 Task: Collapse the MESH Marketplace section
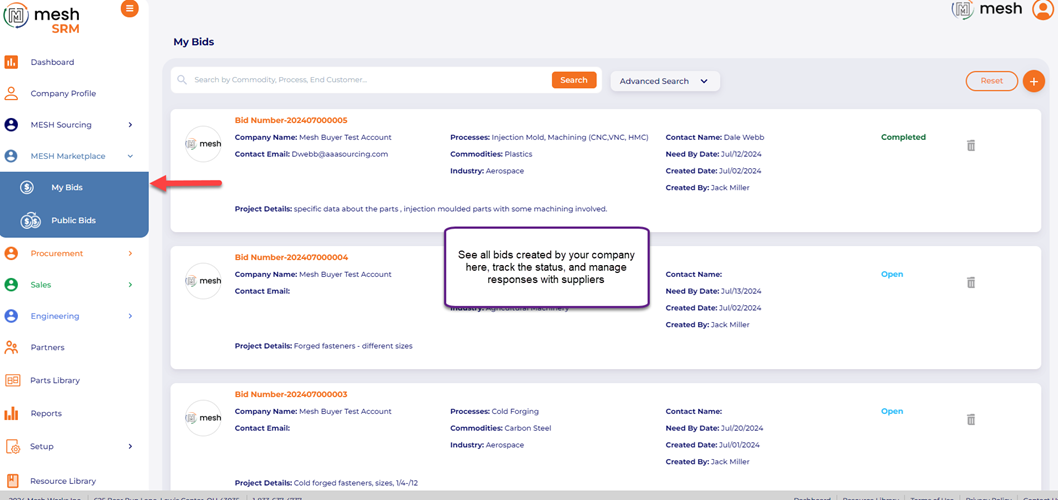pyautogui.click(x=130, y=156)
